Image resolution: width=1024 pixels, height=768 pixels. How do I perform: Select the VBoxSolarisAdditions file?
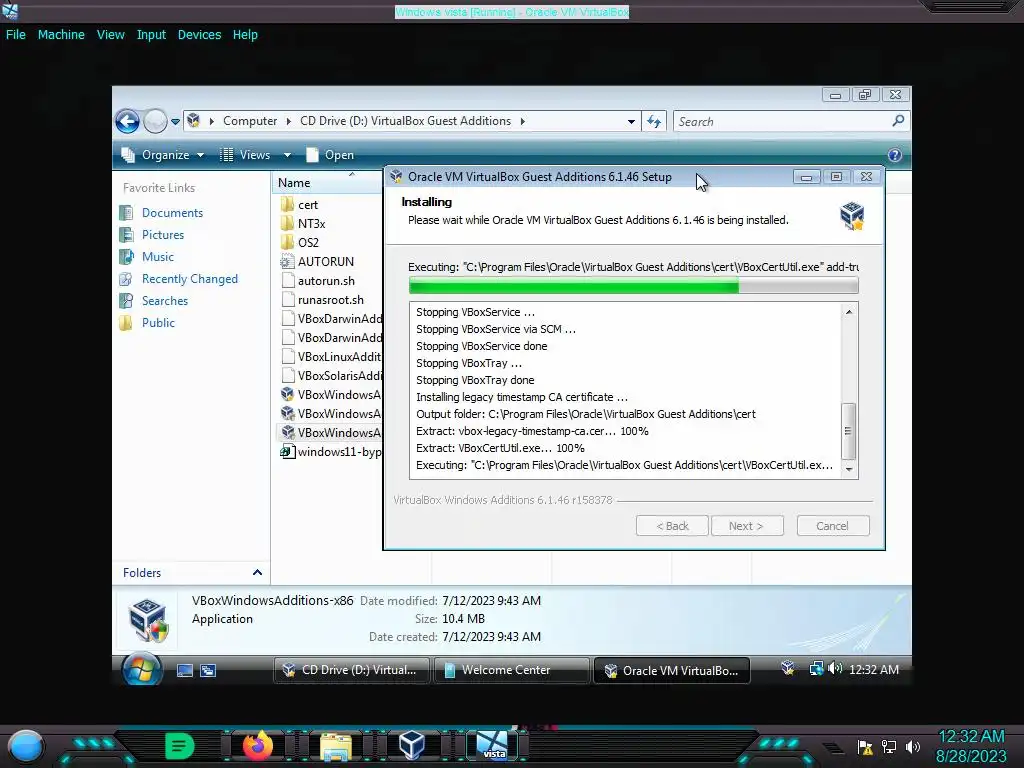(332, 376)
